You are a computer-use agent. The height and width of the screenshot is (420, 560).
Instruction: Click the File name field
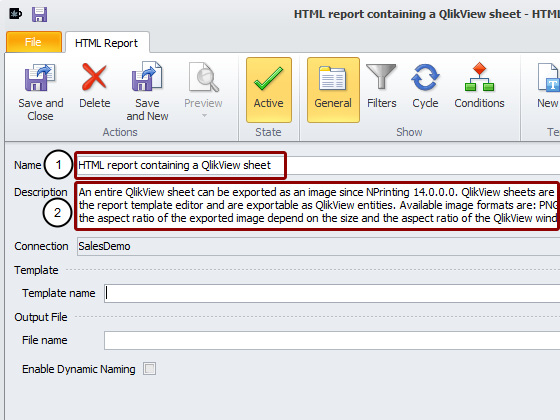coord(332,340)
